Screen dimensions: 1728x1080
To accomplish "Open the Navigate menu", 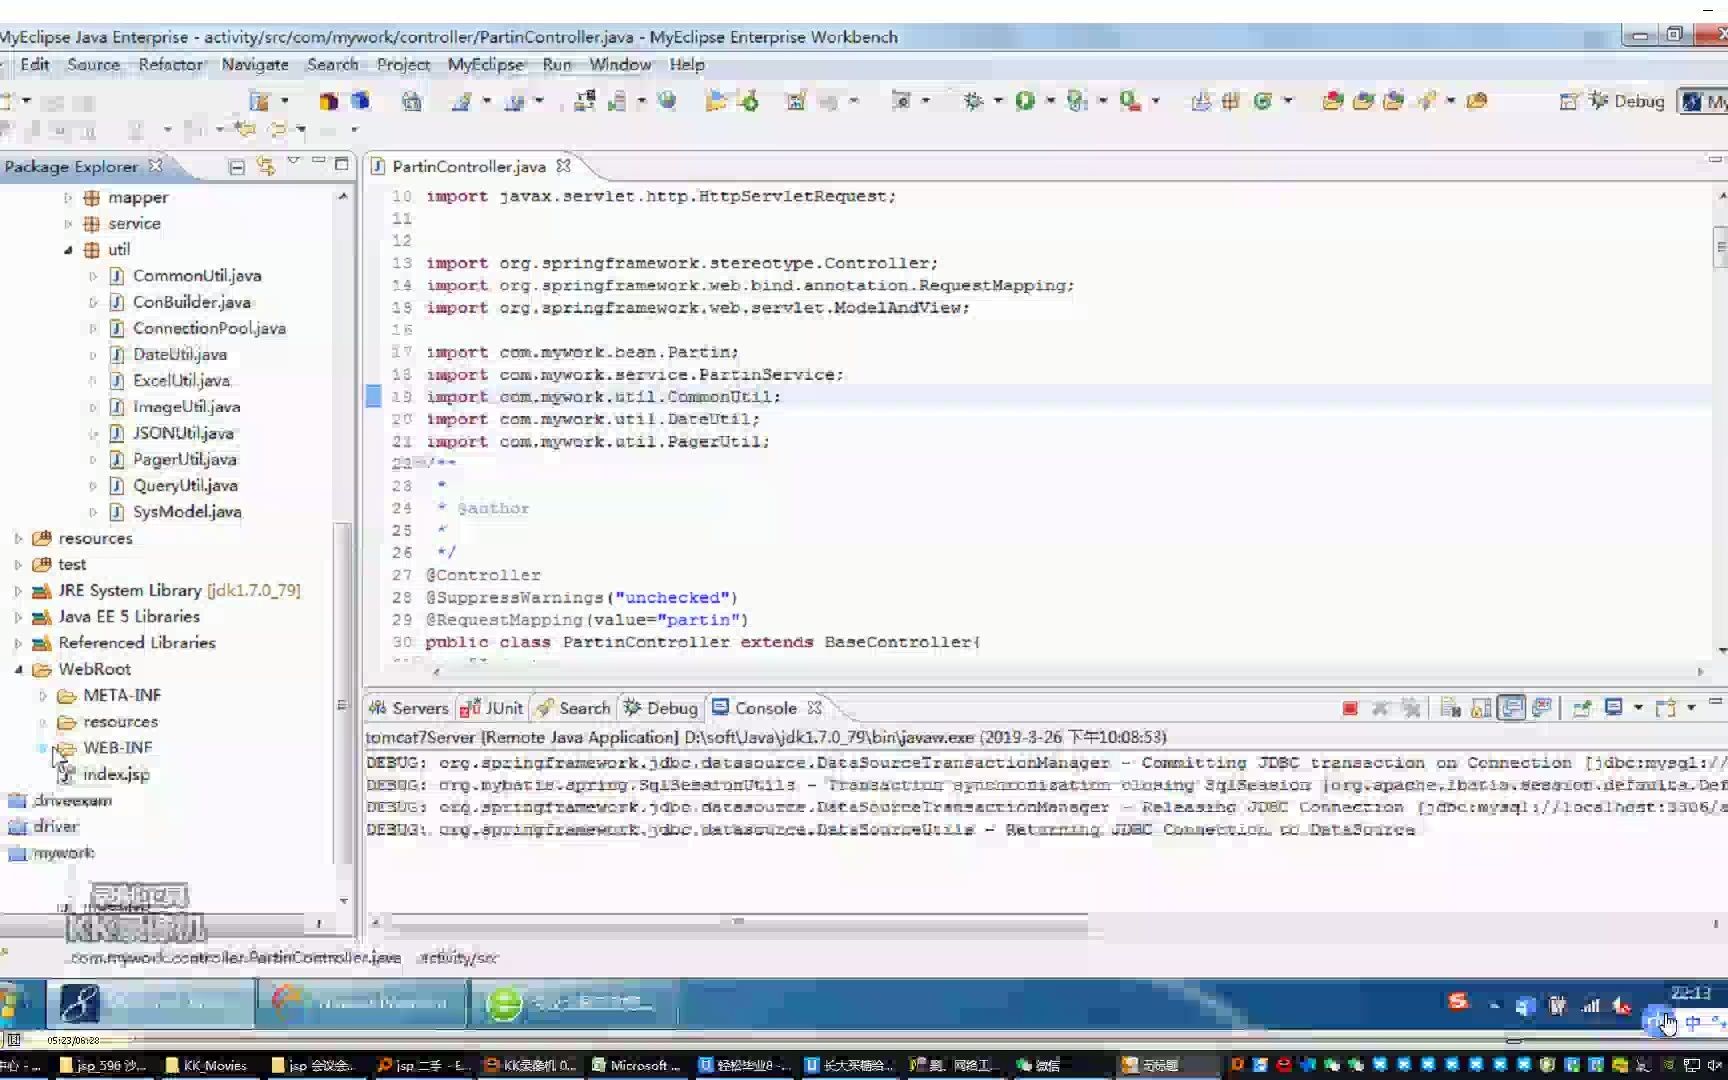I will tap(255, 64).
